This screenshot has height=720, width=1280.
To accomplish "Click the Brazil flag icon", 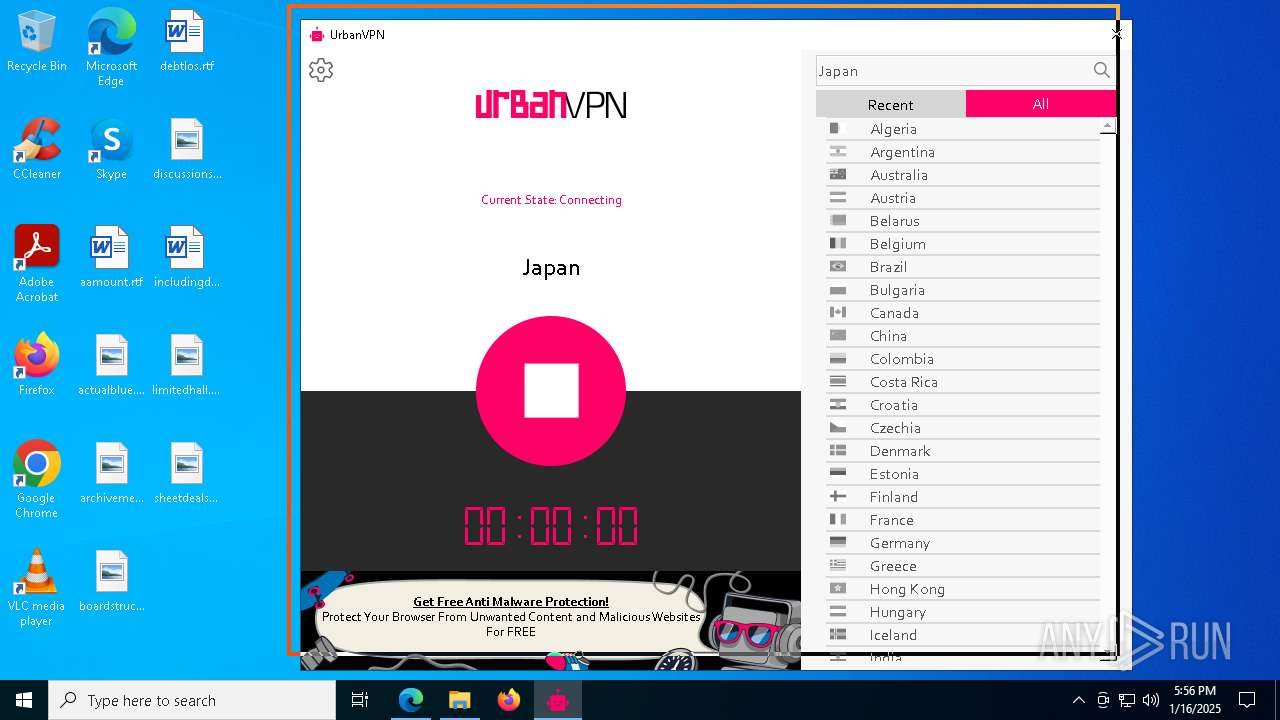I will 838,267.
